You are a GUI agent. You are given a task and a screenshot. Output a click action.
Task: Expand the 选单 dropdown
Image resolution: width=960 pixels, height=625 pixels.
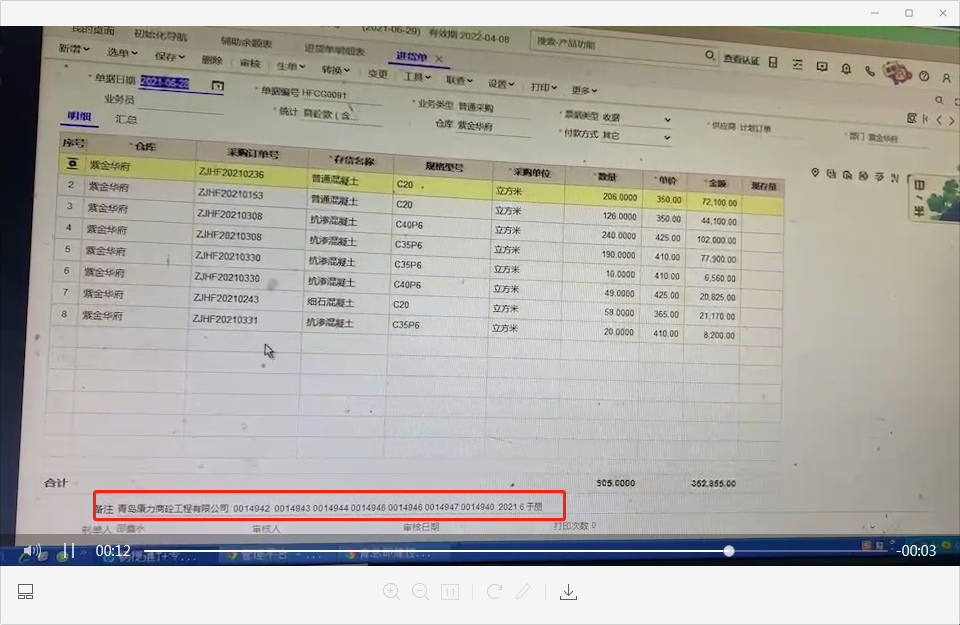(122, 52)
